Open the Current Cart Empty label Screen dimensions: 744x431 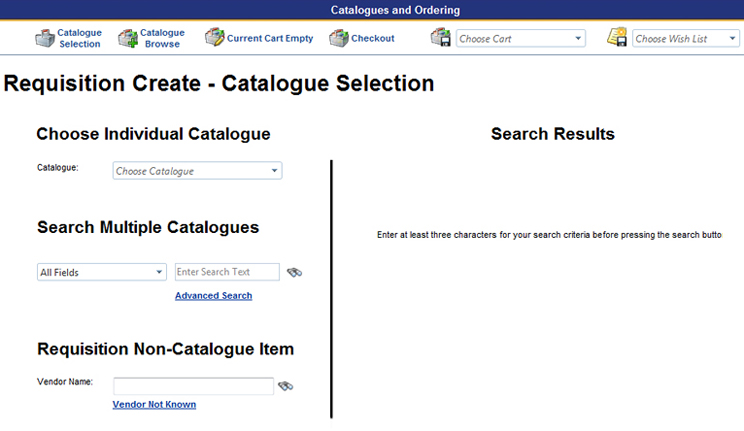coord(270,39)
